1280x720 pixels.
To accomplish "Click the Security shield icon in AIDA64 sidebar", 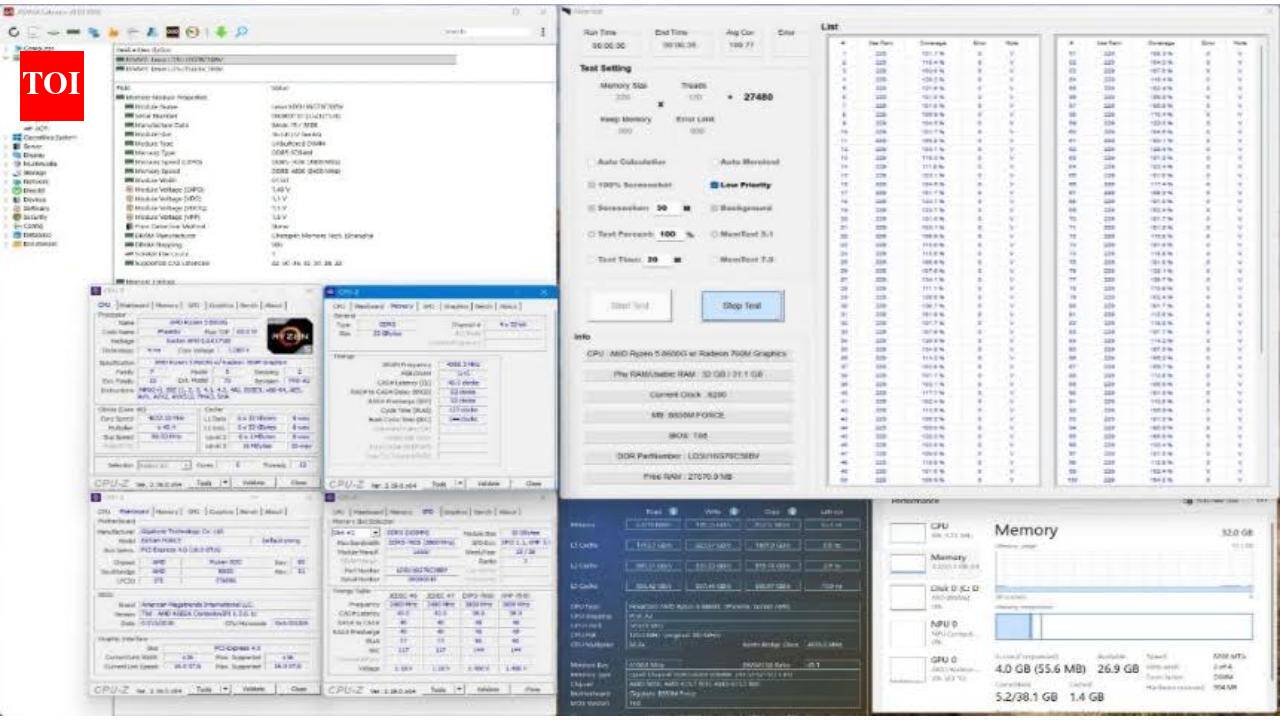I will coord(16,217).
